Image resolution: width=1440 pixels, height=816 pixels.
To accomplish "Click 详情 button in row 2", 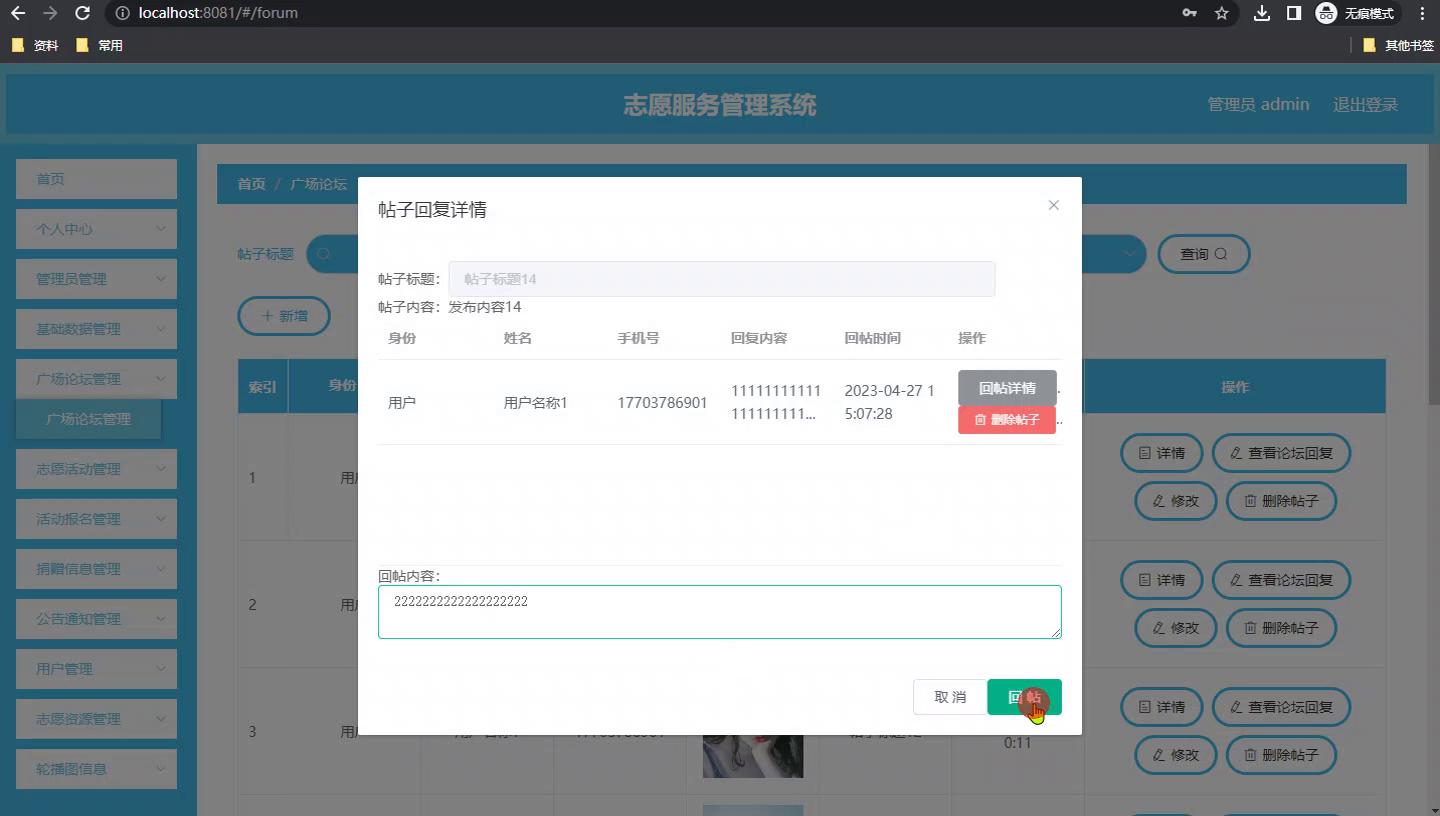I will click(x=1161, y=580).
